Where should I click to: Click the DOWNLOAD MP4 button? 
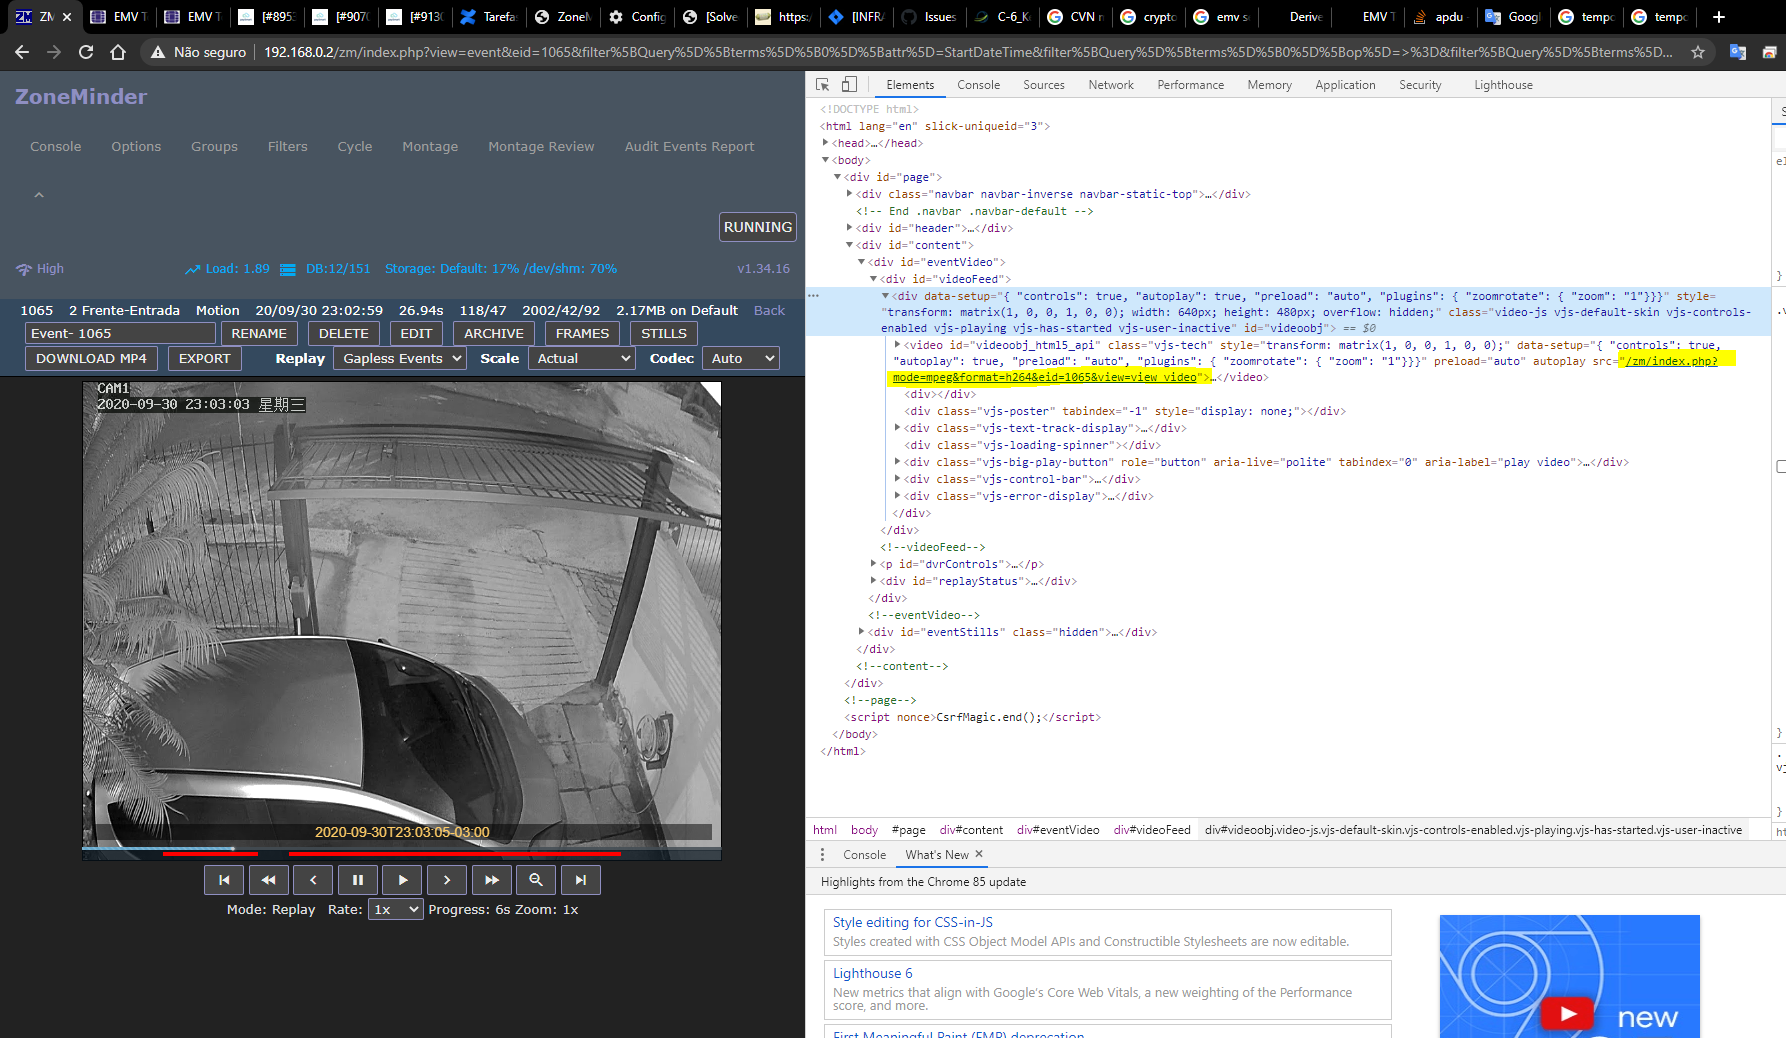click(91, 358)
